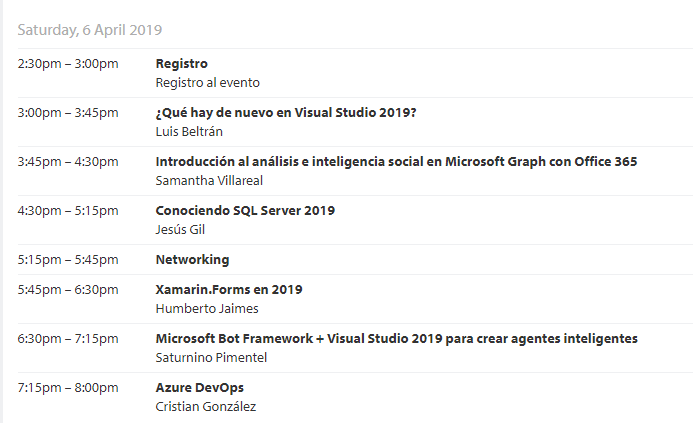Select the '5:45pm – 6:30pm' time slot

point(68,290)
